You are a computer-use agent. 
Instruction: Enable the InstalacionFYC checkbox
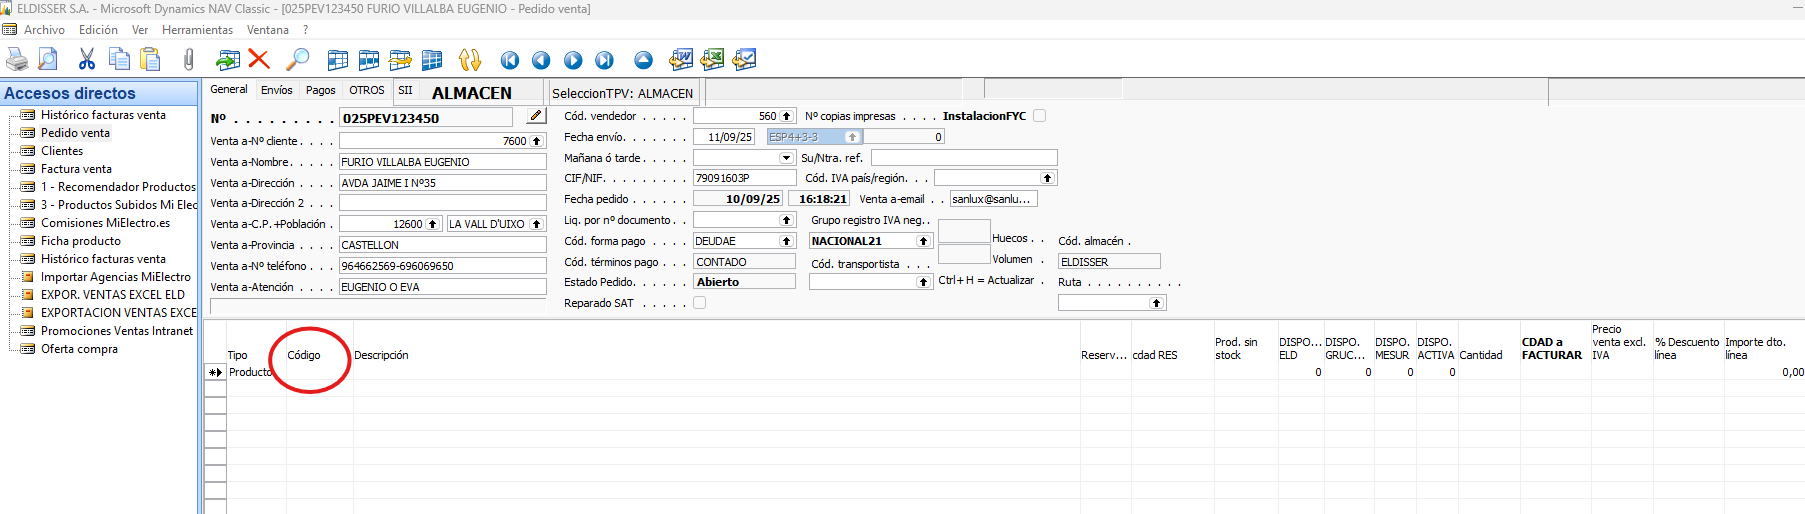click(1039, 116)
